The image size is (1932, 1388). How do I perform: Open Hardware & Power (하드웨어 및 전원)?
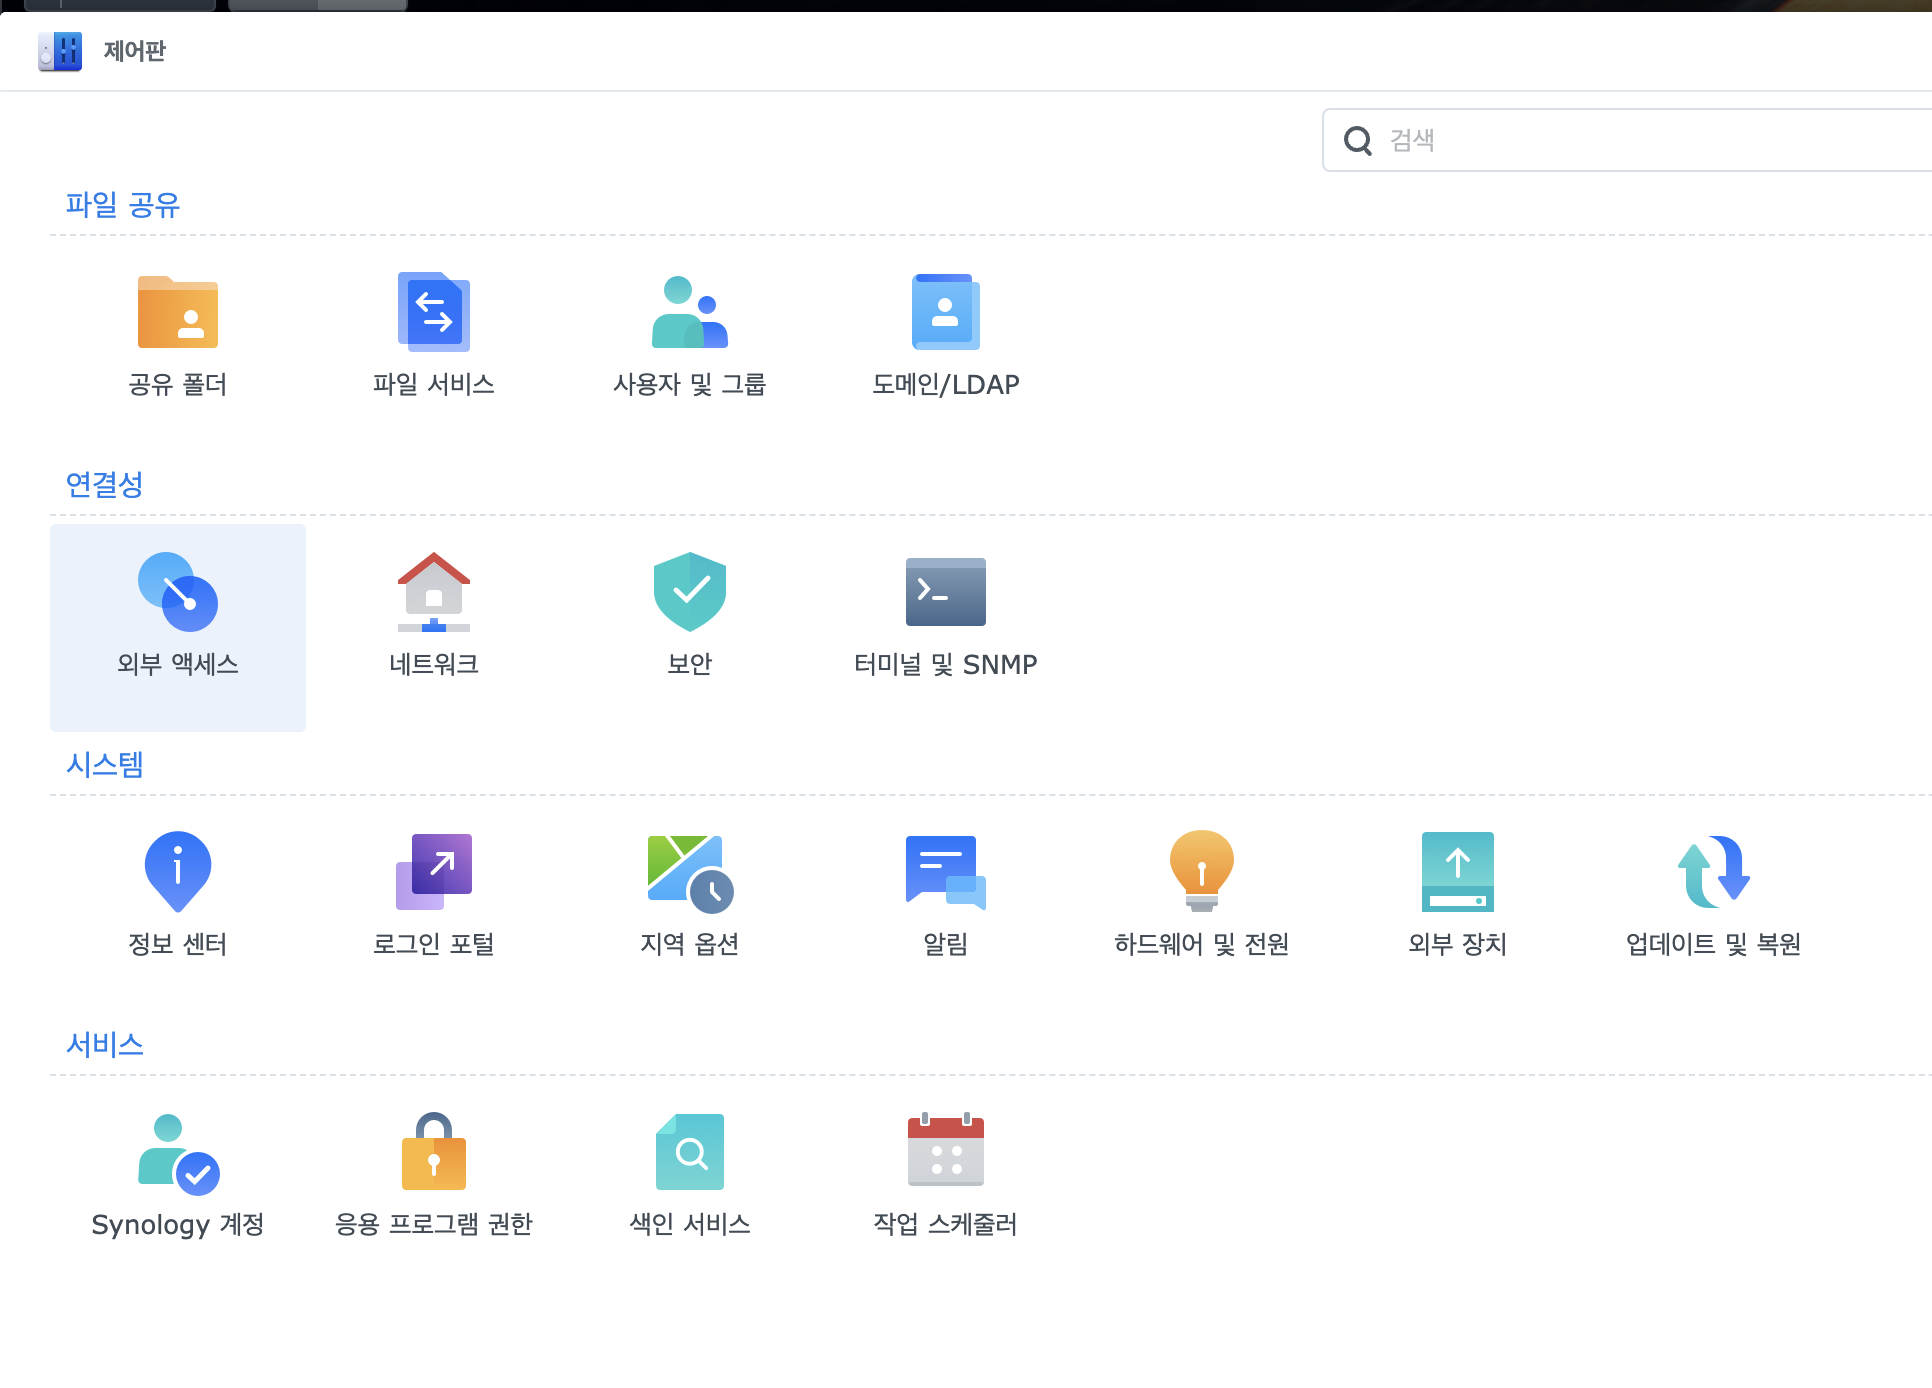click(x=1202, y=873)
